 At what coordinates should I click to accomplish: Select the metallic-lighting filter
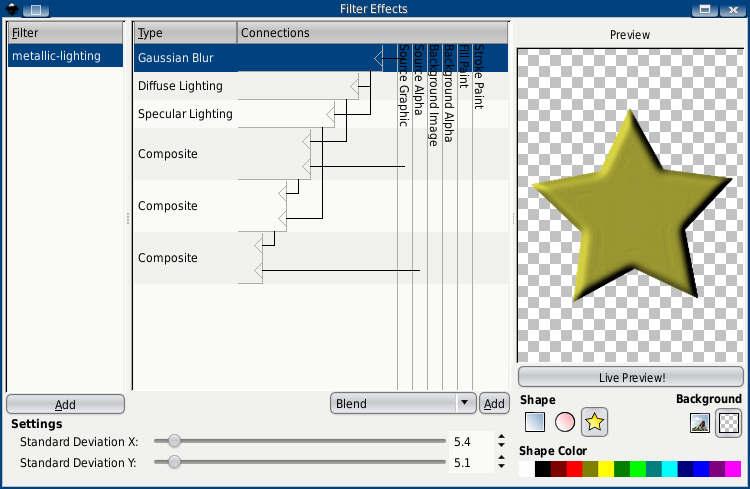pyautogui.click(x=56, y=56)
